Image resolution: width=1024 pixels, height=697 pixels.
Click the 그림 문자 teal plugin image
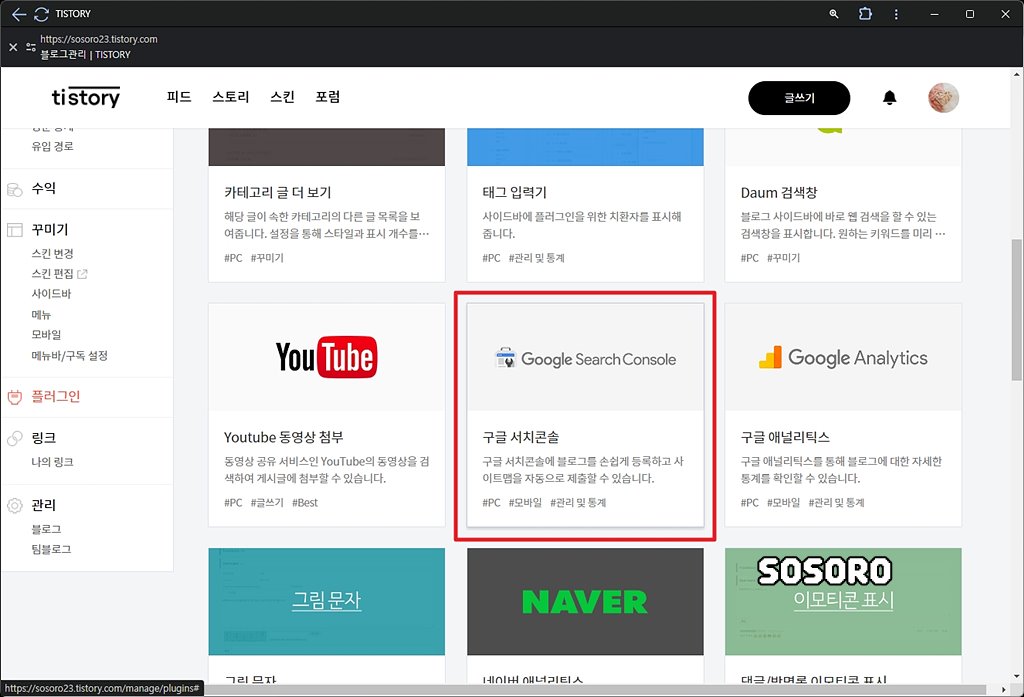[x=327, y=602]
